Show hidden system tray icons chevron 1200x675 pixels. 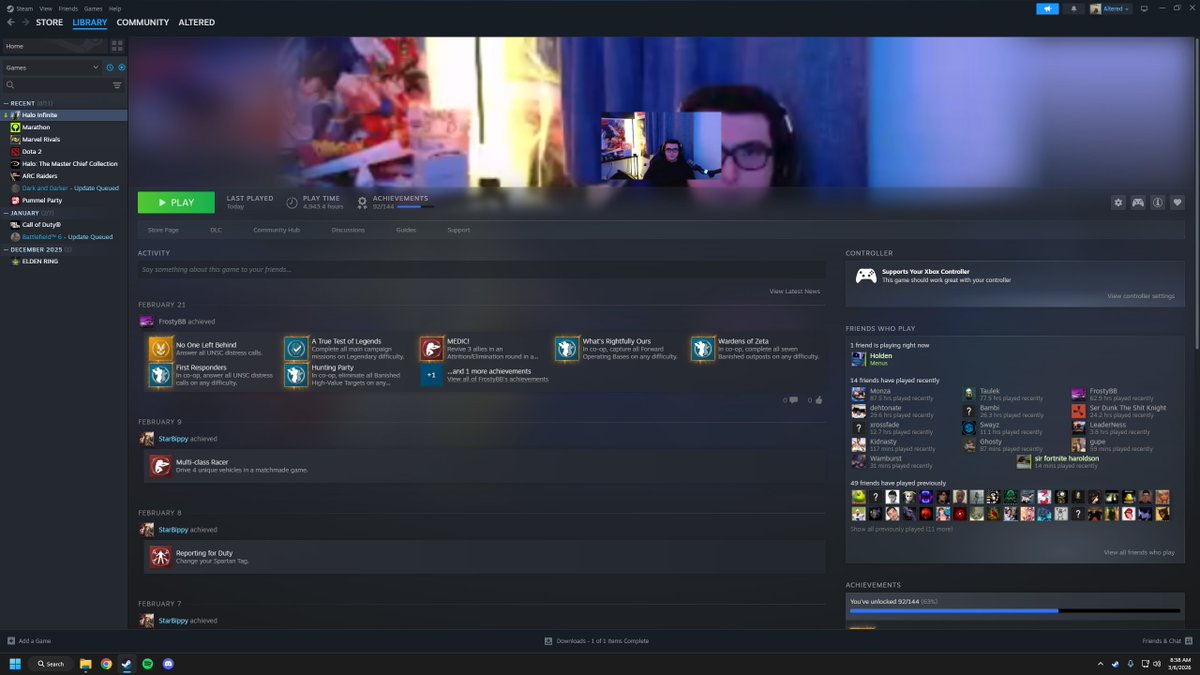pyautogui.click(x=1101, y=663)
